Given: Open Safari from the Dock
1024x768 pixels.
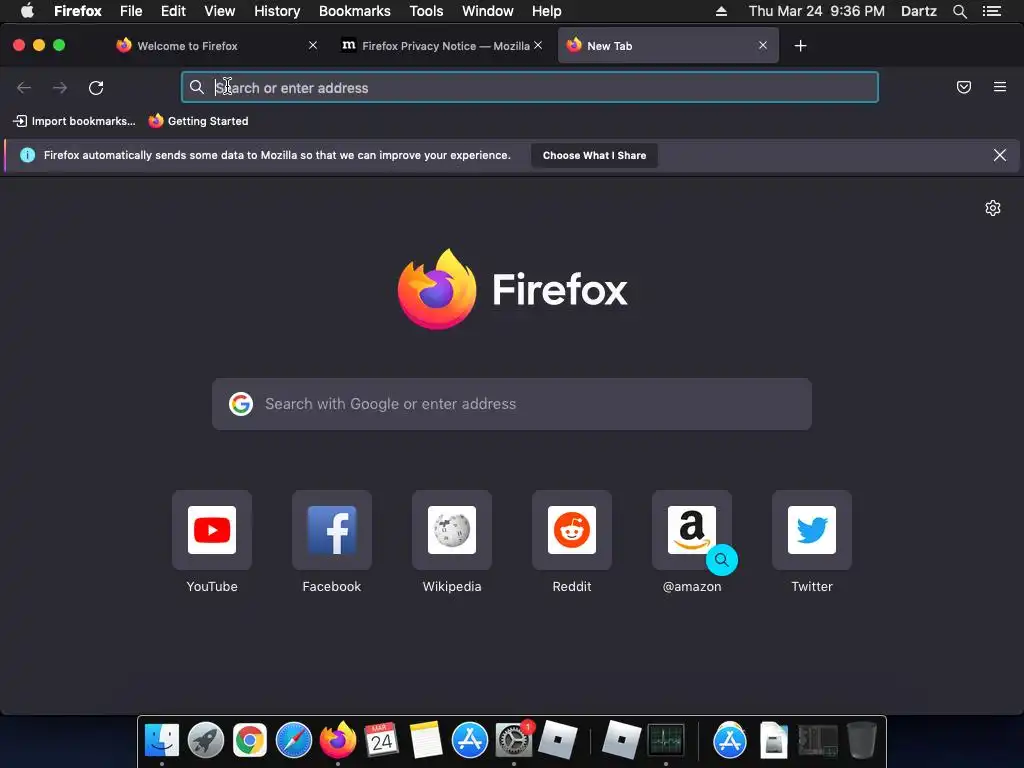Looking at the screenshot, I should tap(294, 741).
